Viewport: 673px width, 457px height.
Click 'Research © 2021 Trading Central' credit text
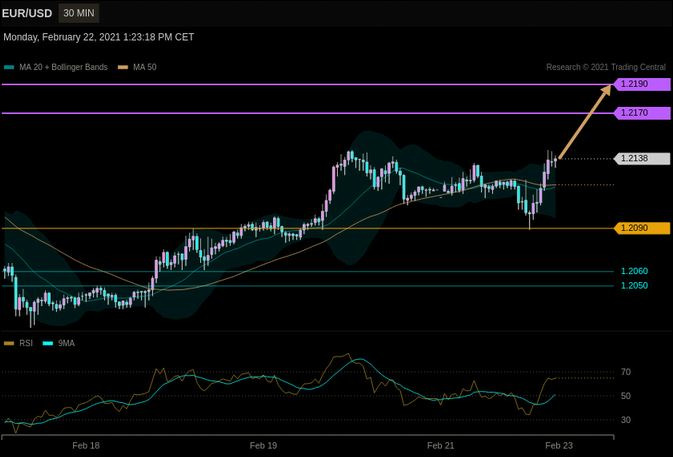pyautogui.click(x=606, y=67)
